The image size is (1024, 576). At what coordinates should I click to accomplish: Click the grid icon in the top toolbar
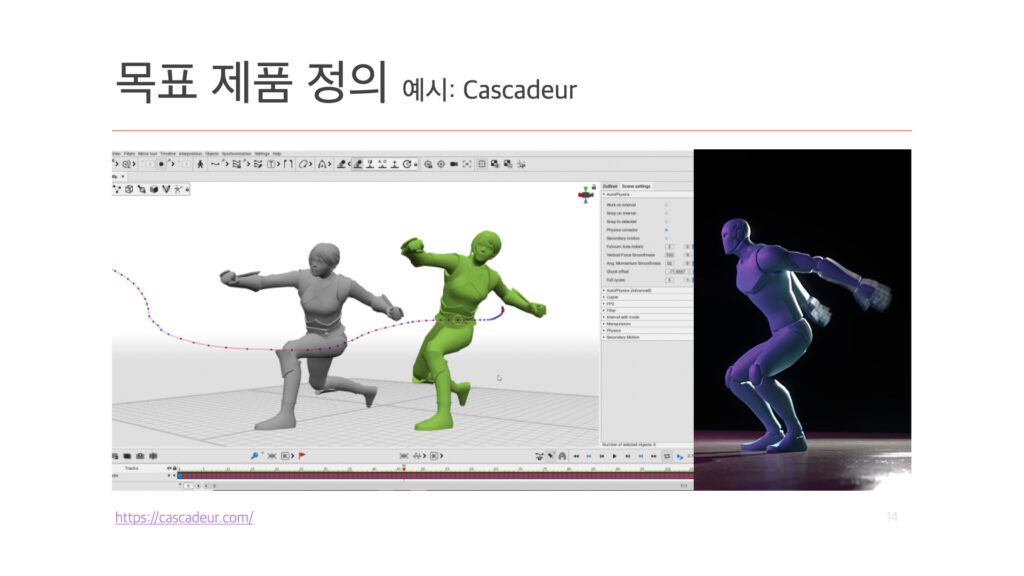pyautogui.click(x=482, y=164)
